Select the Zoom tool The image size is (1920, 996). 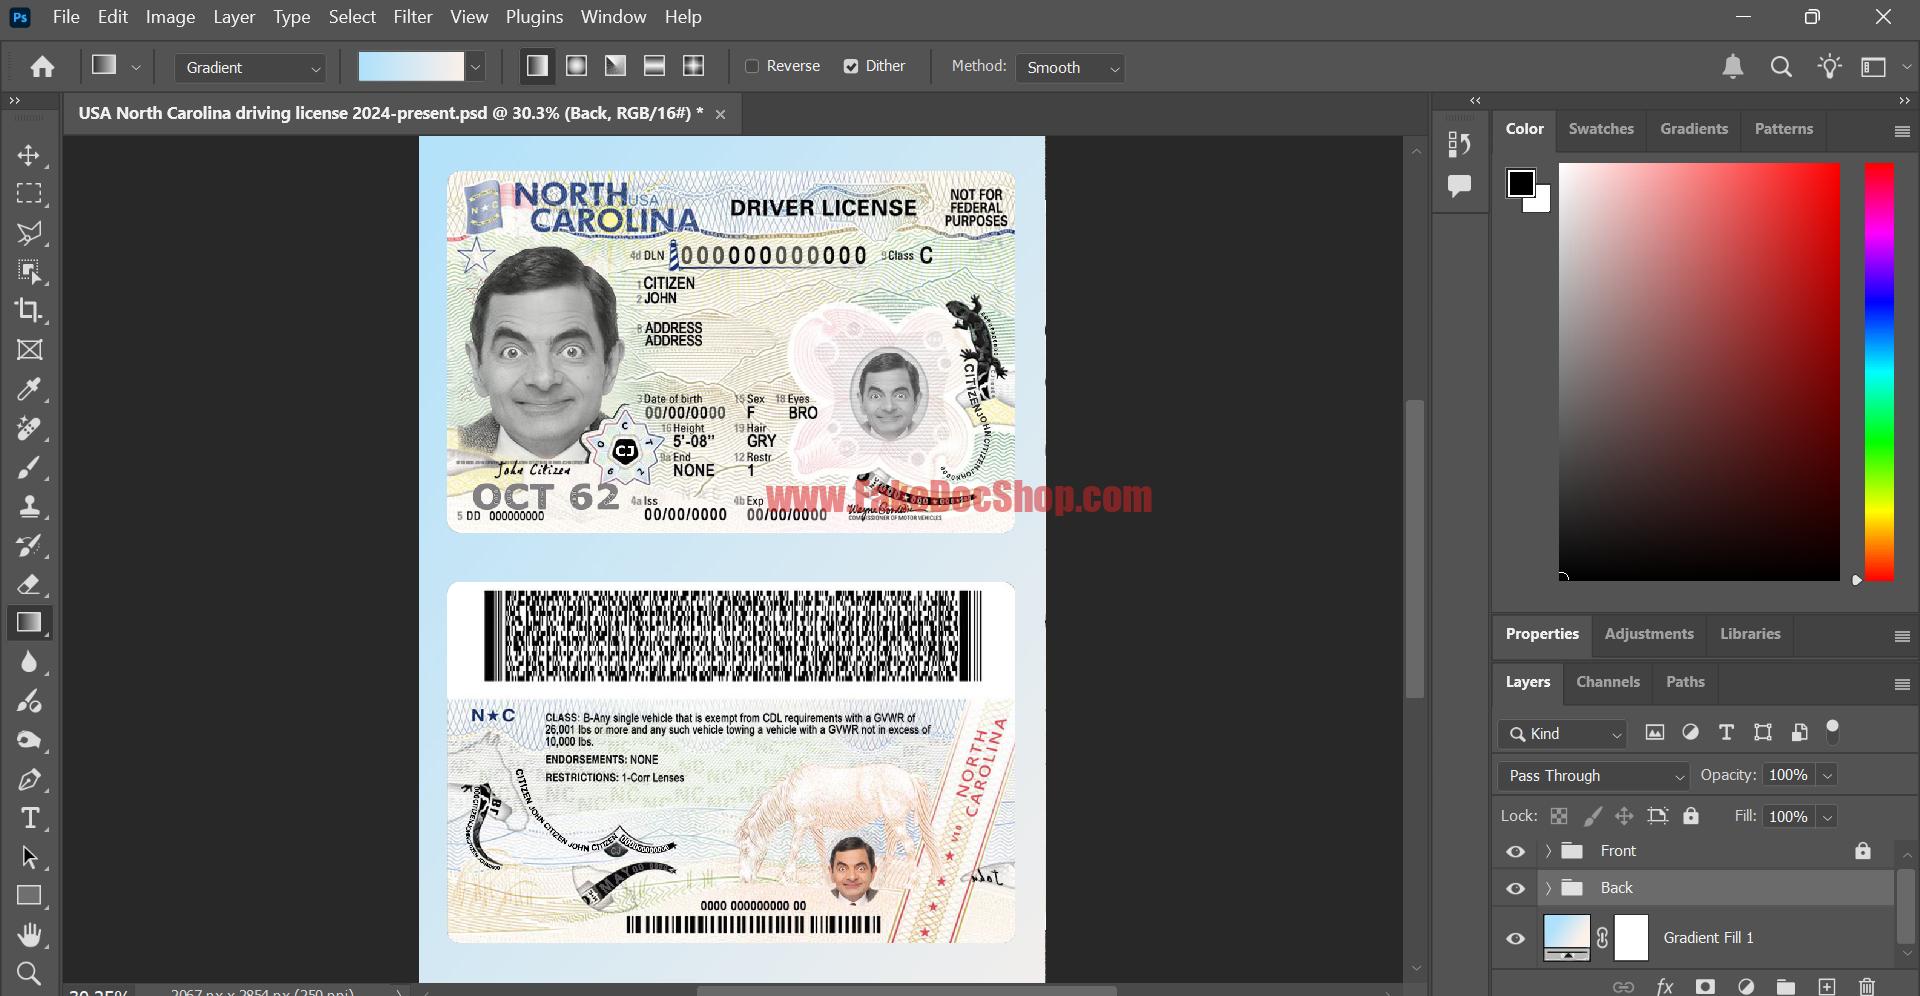point(29,973)
